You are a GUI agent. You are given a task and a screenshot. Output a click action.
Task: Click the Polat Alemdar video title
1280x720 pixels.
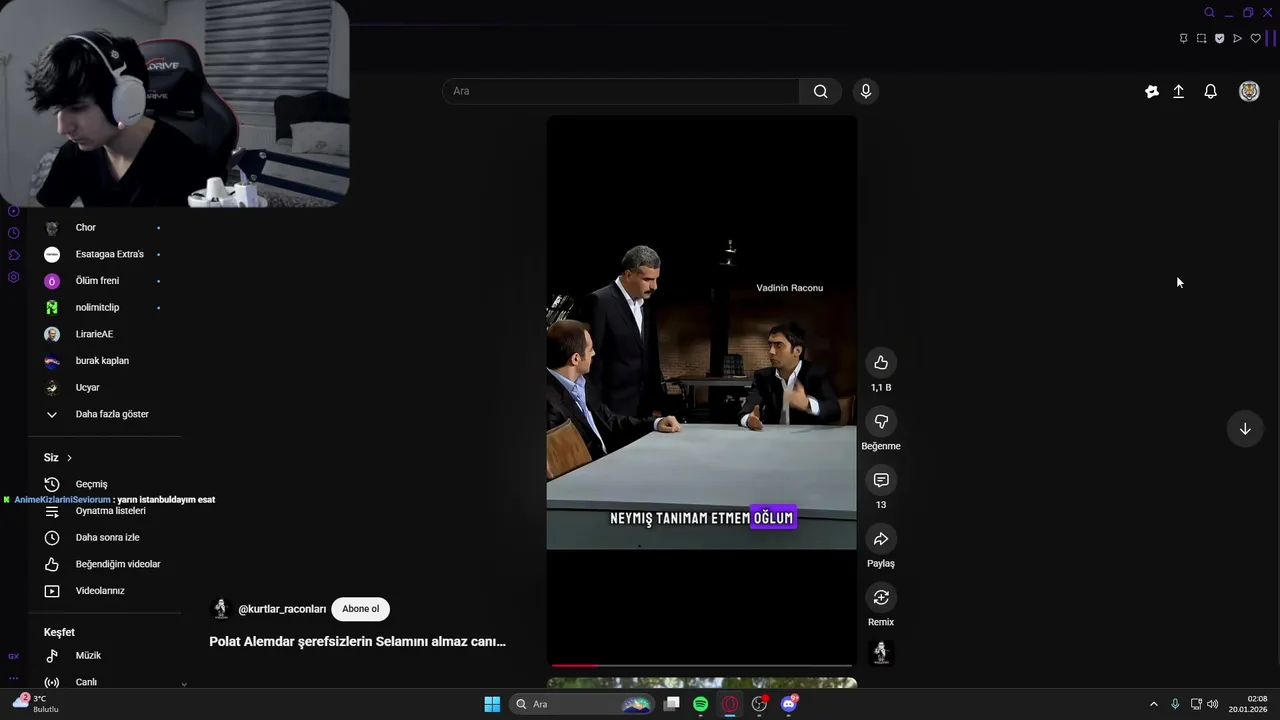click(357, 642)
